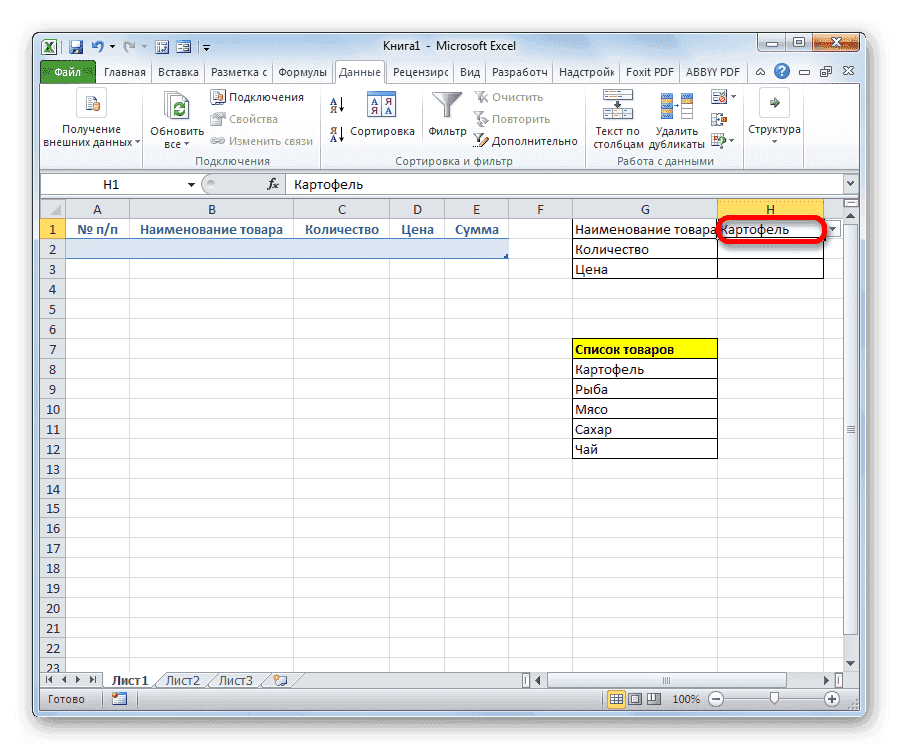The height and width of the screenshot is (750, 899).
Task: Open the dropdown on cell H1
Action: pyautogui.click(x=831, y=229)
